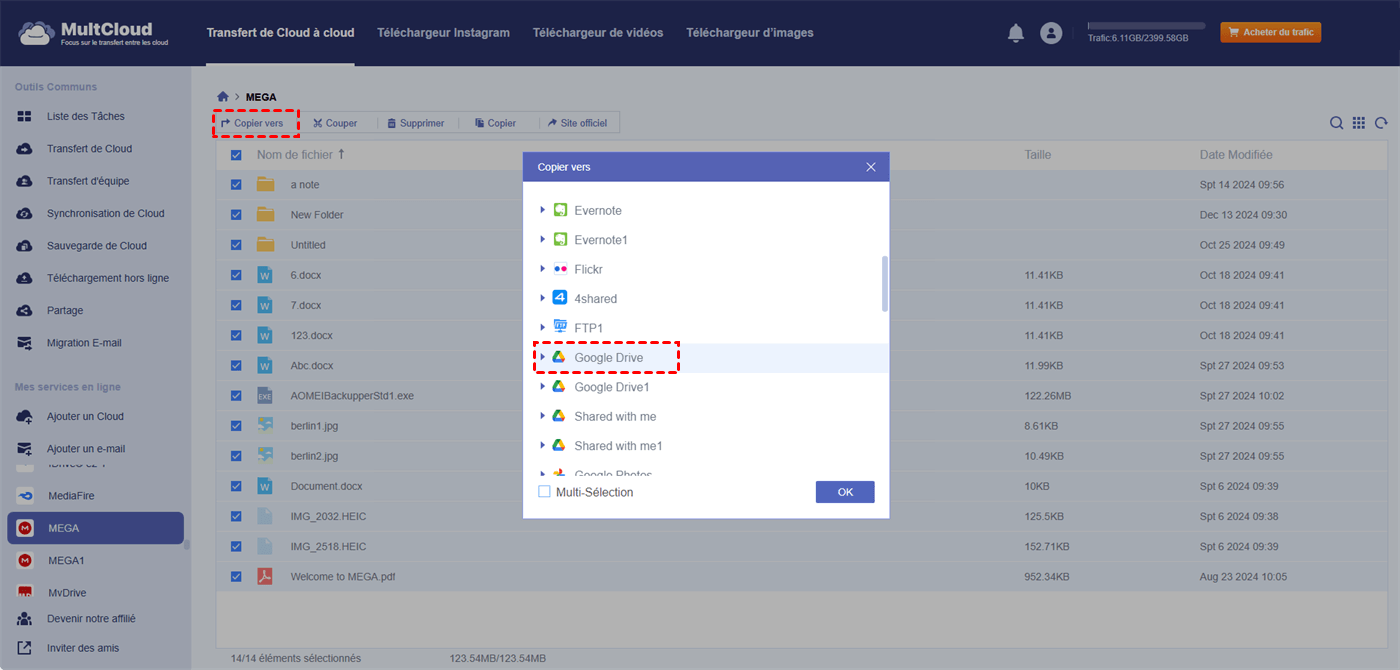The height and width of the screenshot is (670, 1400).
Task: Open the search icon above file list
Action: pyautogui.click(x=1336, y=123)
